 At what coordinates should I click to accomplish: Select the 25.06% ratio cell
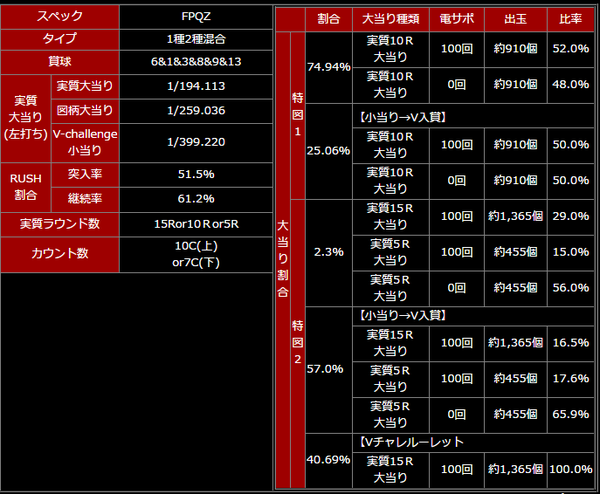point(329,151)
